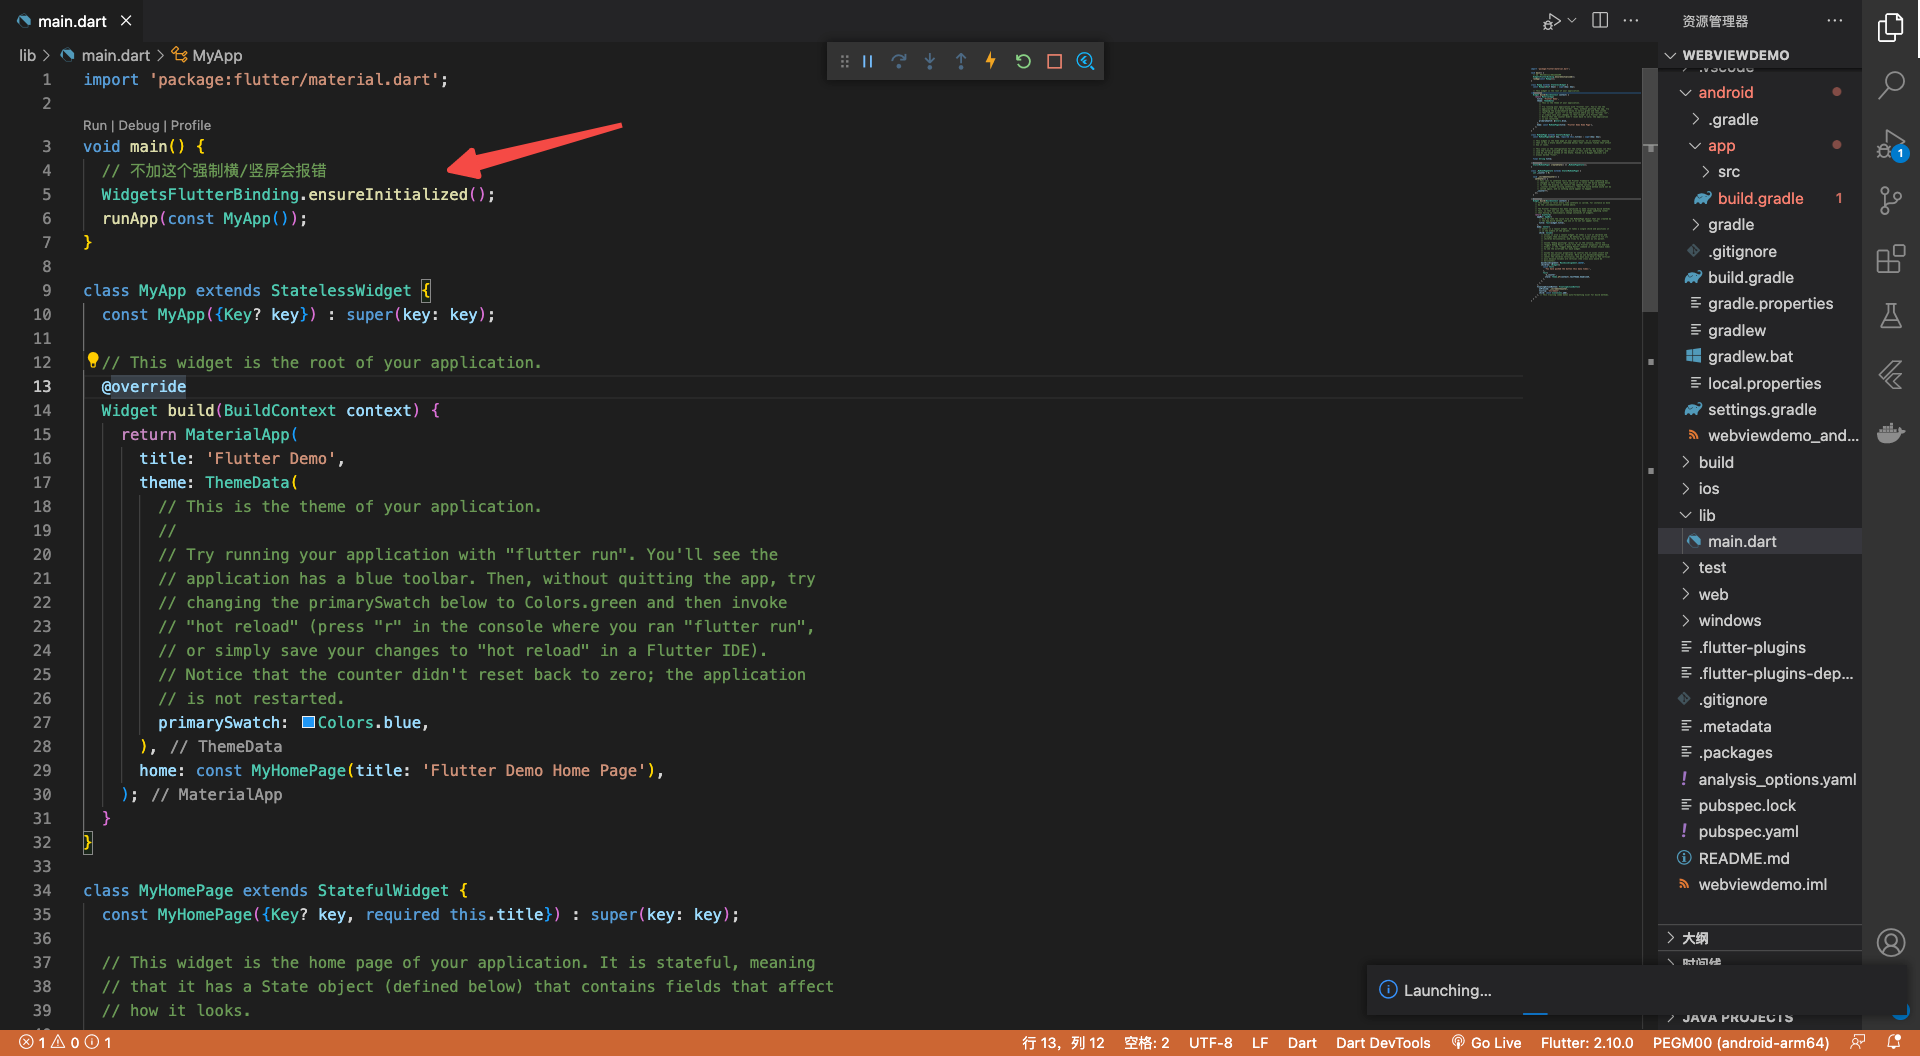Click the feedback icon in status bar
Viewport: 1920px width, 1056px height.
click(1857, 1042)
